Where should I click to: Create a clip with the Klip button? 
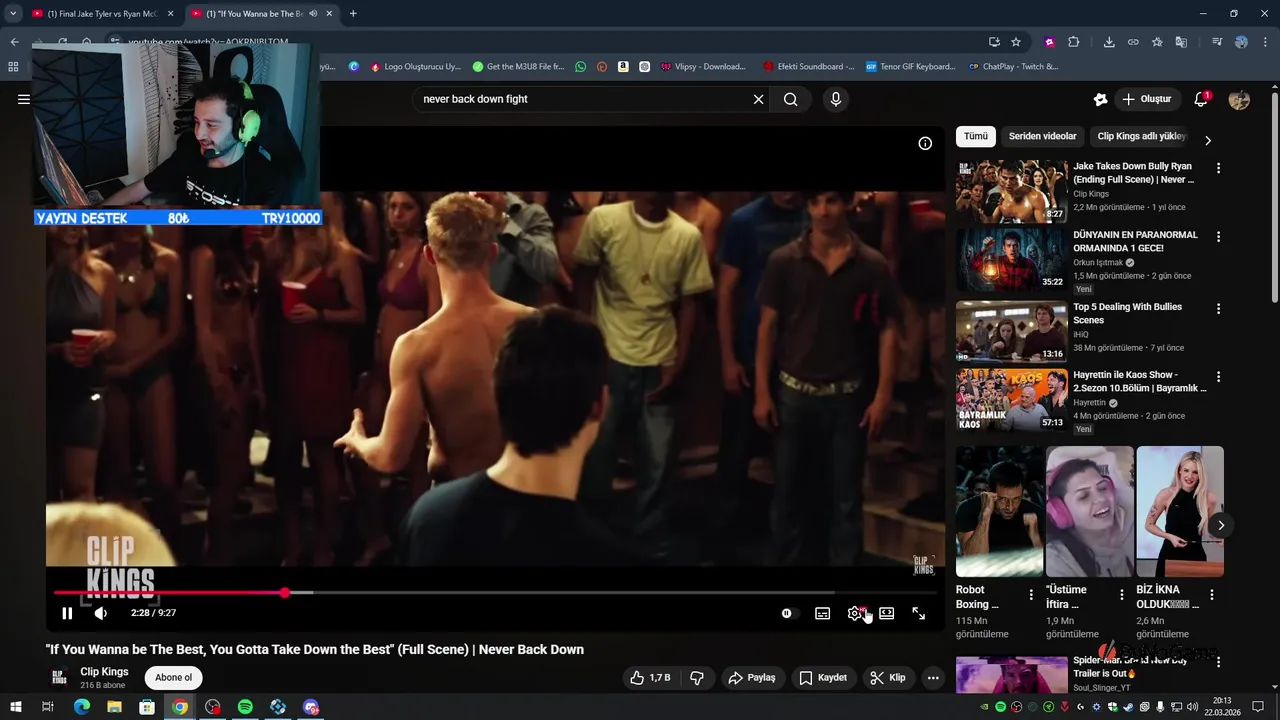(x=887, y=678)
